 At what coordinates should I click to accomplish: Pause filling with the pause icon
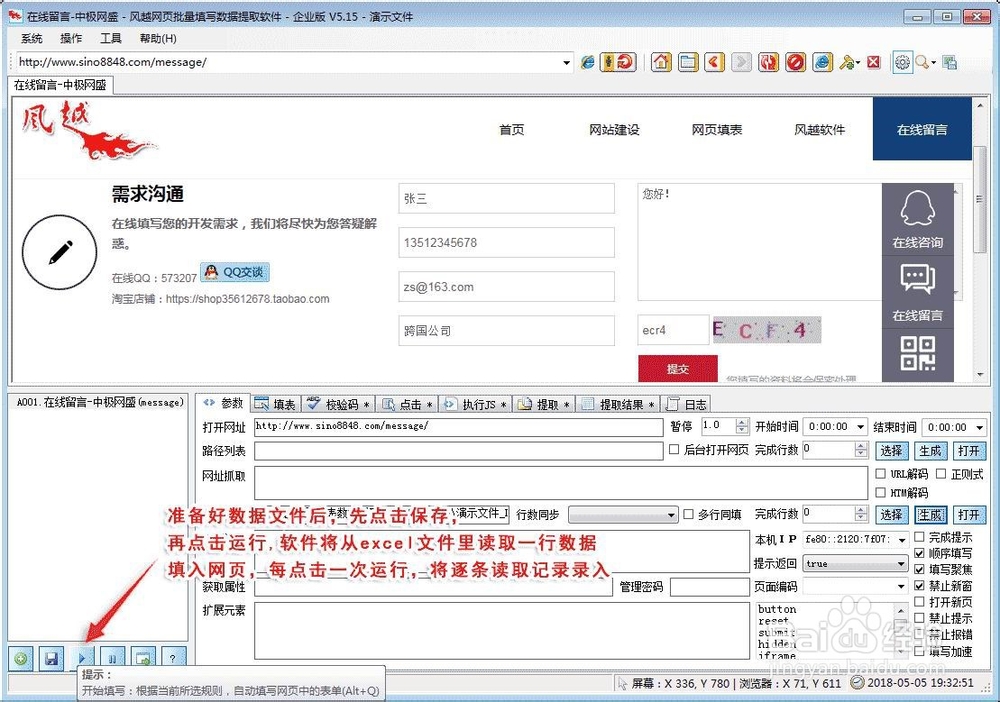click(x=112, y=658)
